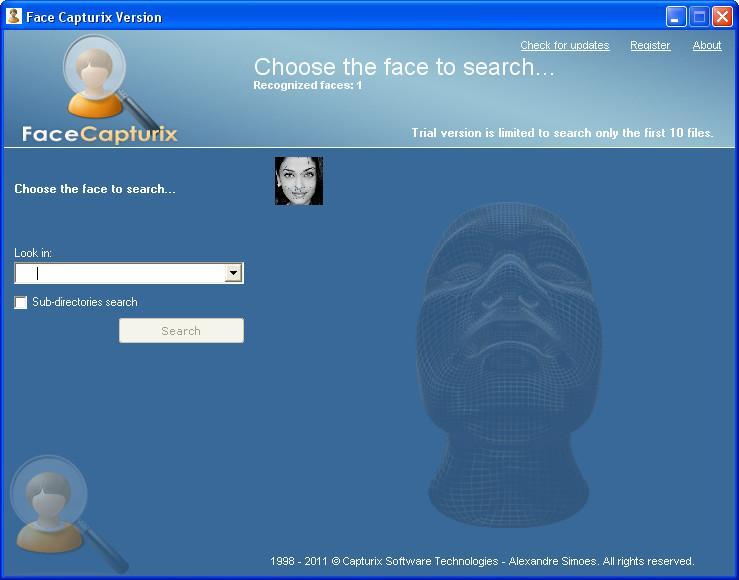The height and width of the screenshot is (580, 739).
Task: Click the maximize window button
Action: coord(699,17)
